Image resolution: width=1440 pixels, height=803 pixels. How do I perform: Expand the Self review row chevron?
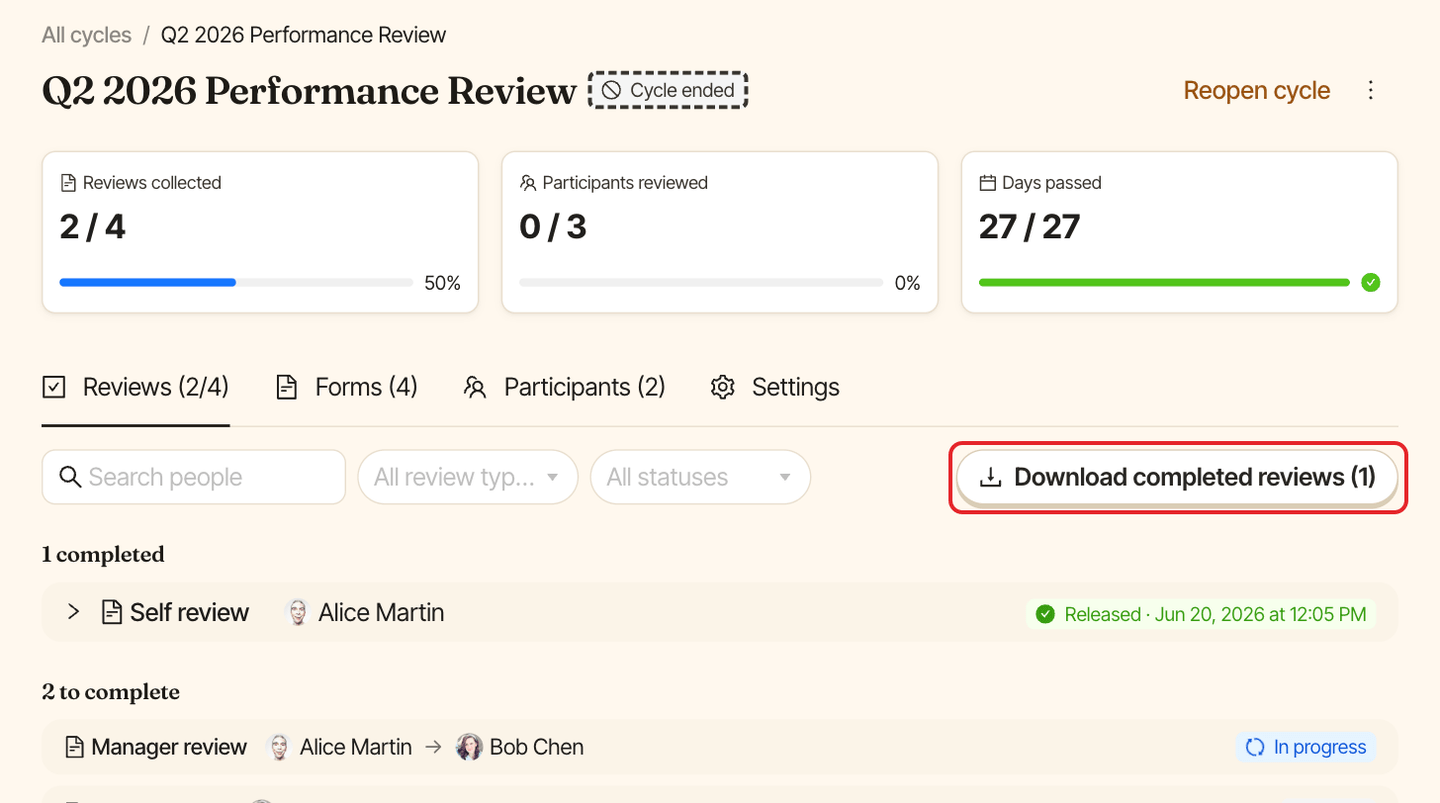73,612
